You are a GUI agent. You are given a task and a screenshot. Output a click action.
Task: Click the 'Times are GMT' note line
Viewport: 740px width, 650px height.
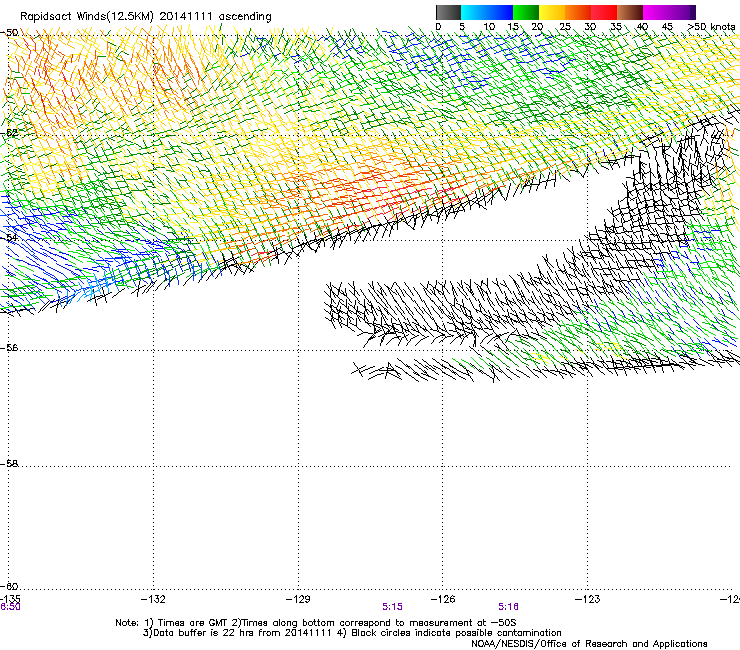pos(316,623)
